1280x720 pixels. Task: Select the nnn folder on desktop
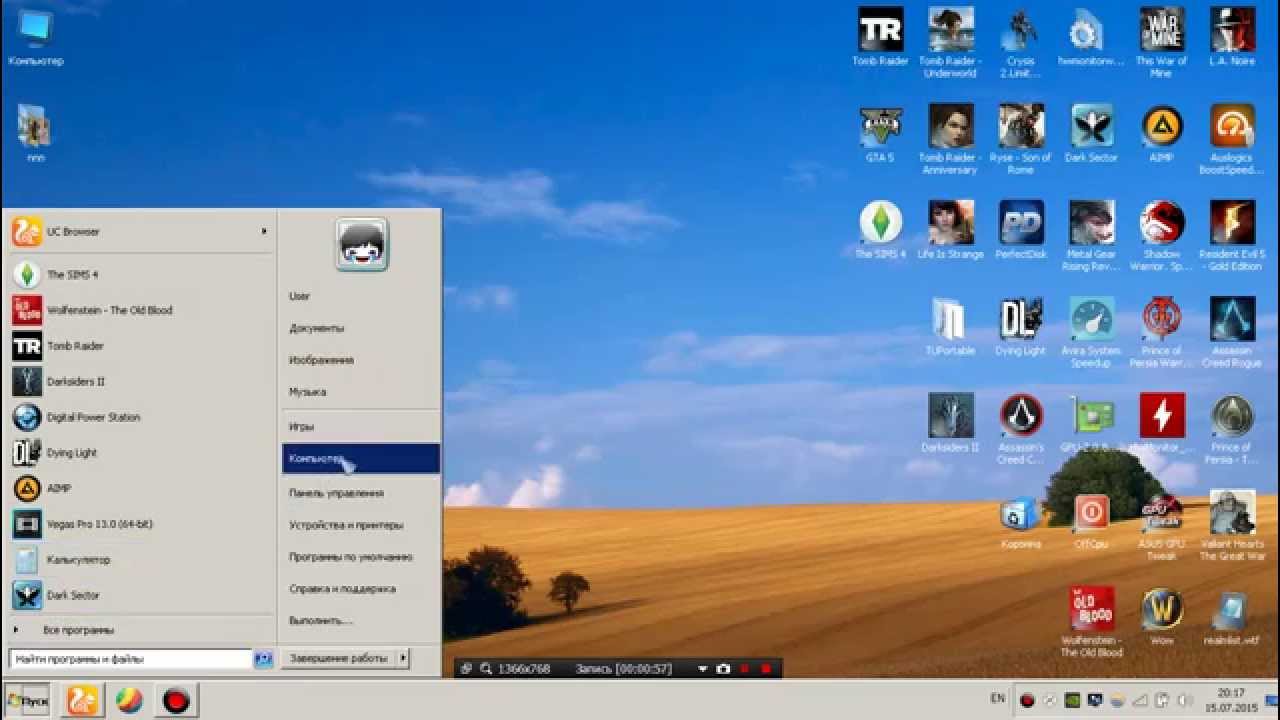pyautogui.click(x=35, y=134)
